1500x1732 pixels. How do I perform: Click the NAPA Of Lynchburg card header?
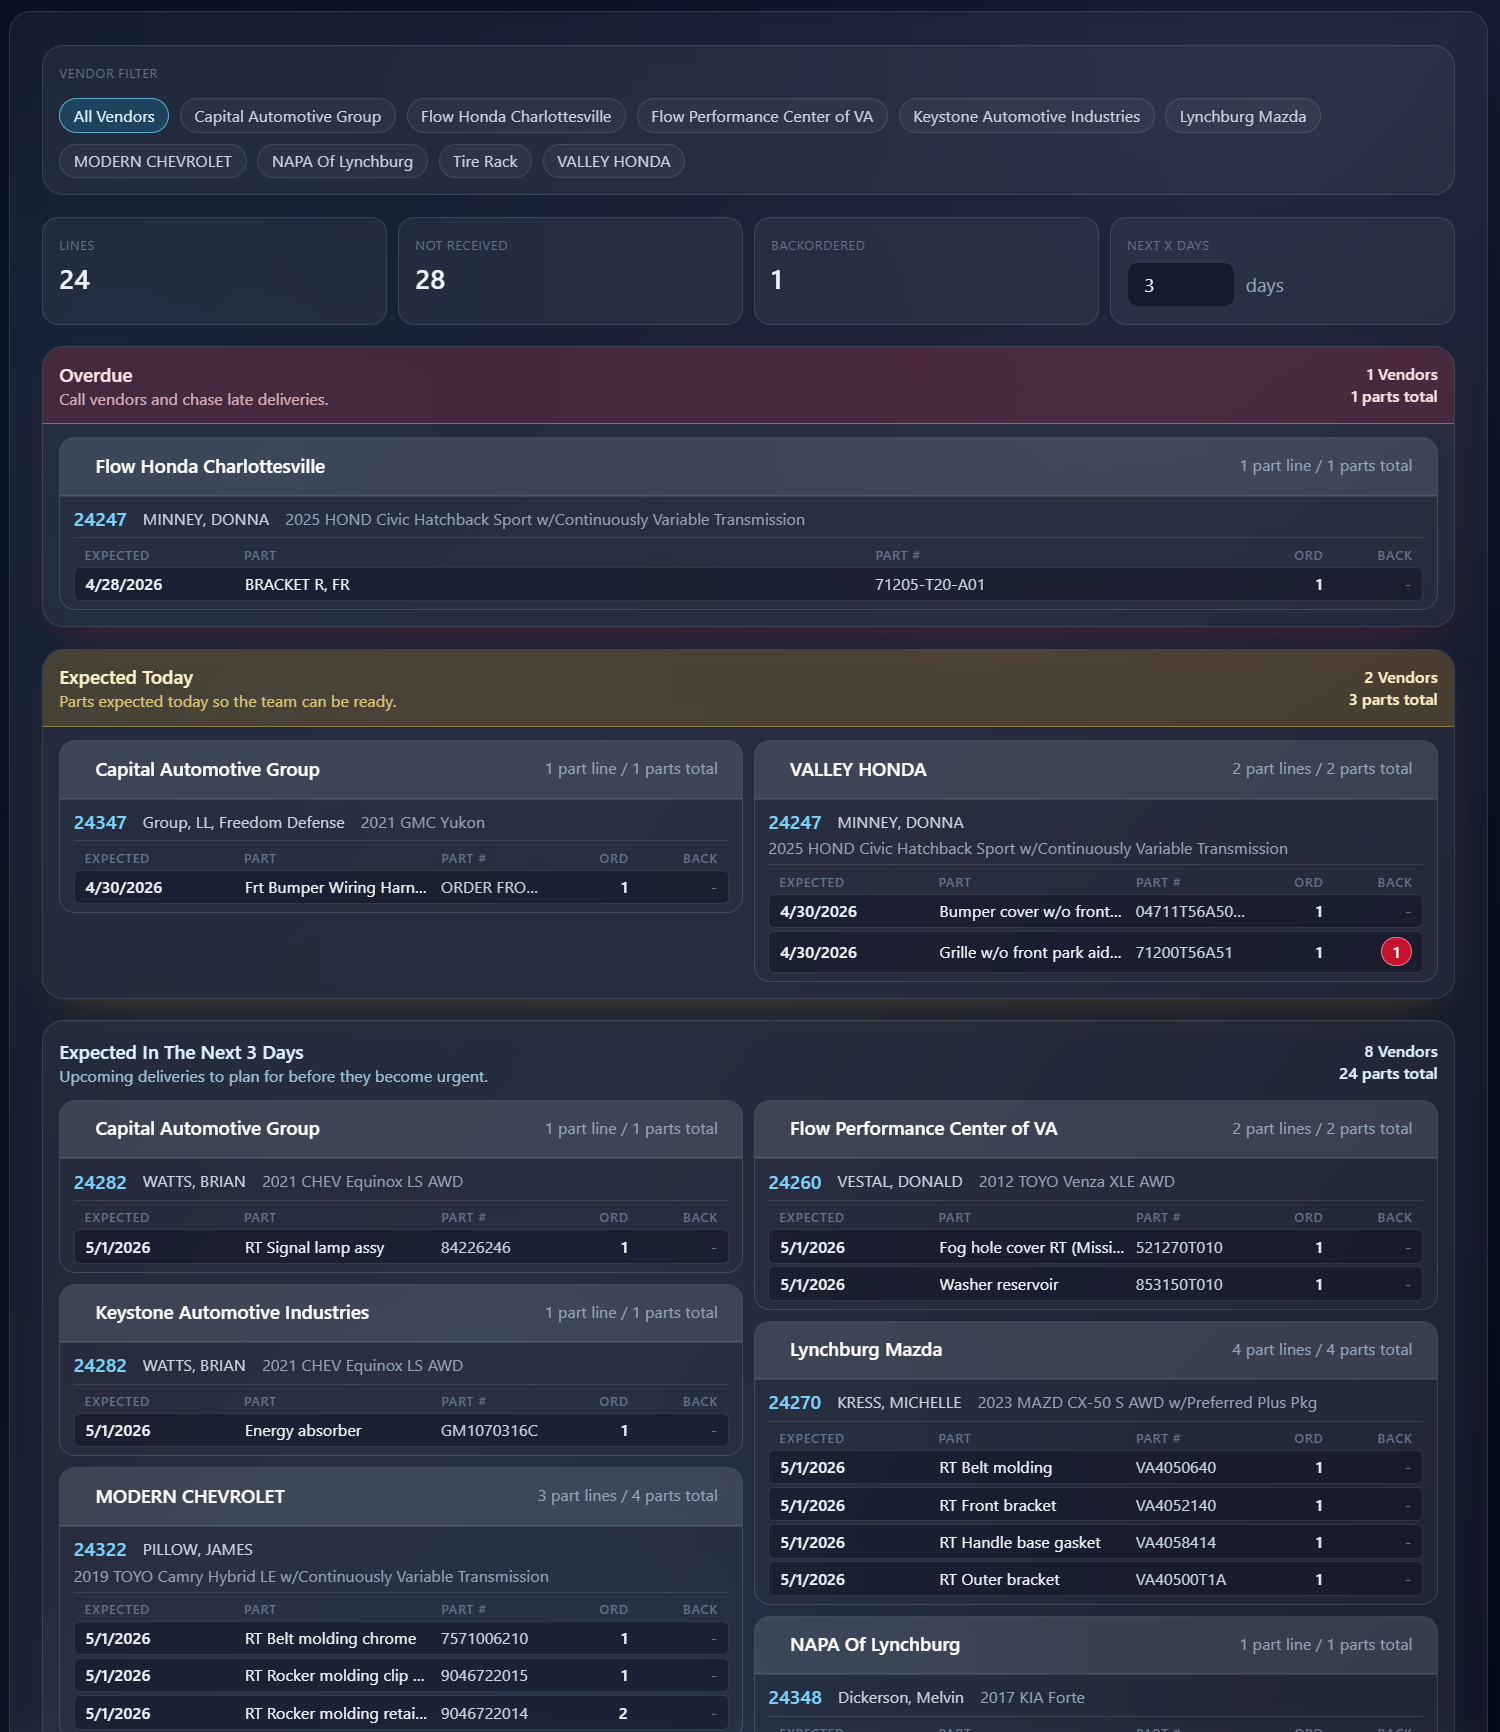click(1095, 1645)
